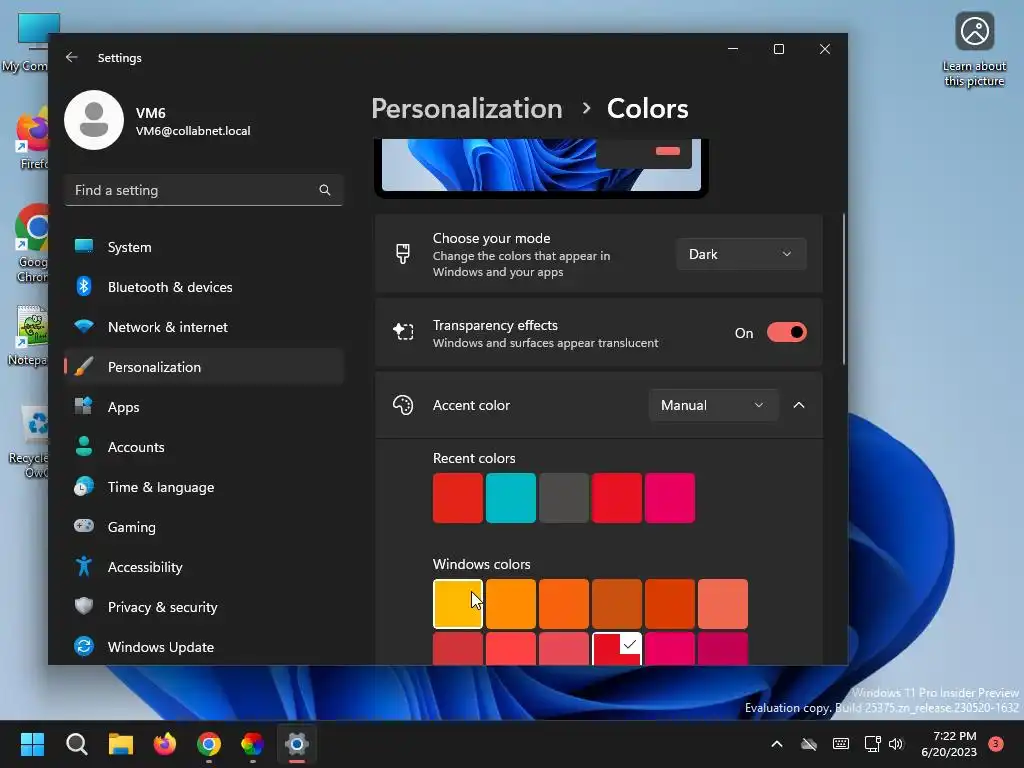Go to Gaming settings

click(x=204, y=526)
